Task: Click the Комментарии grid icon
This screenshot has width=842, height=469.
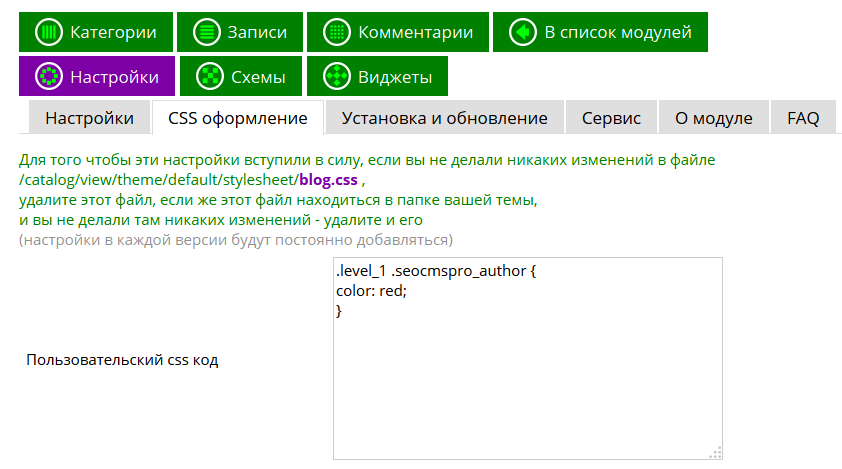Action: click(x=337, y=33)
